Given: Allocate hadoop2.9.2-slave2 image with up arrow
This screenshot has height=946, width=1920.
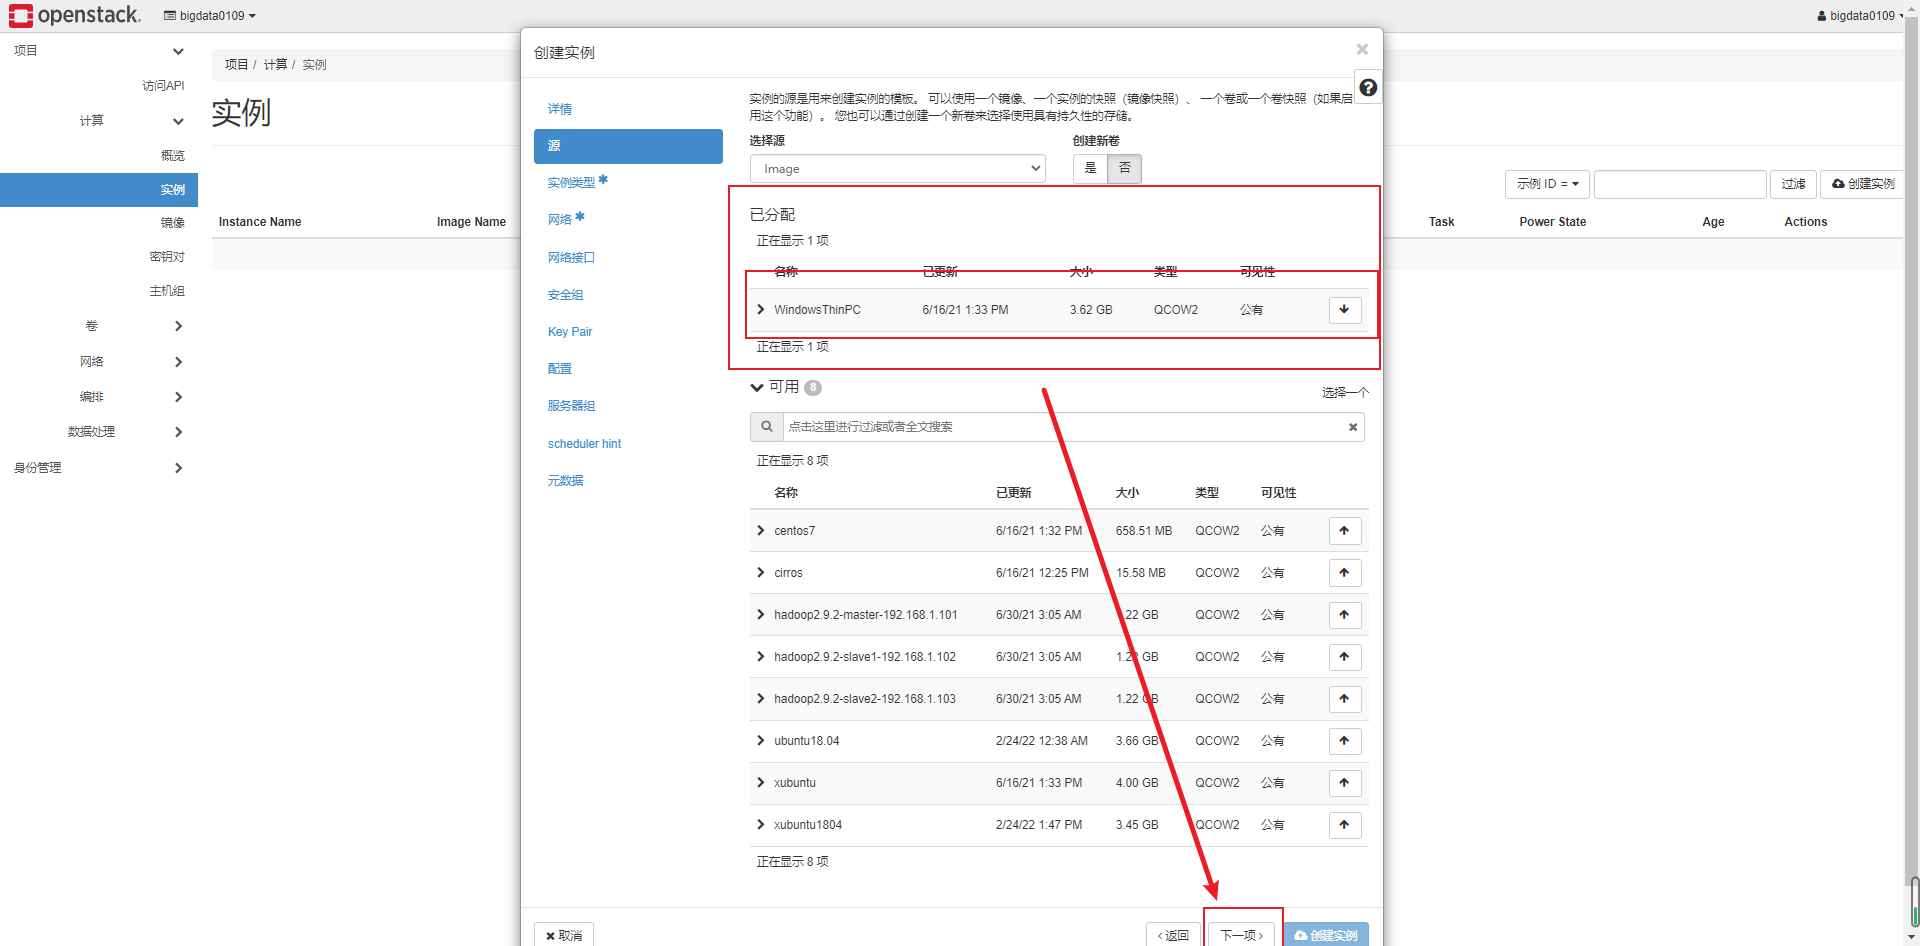Looking at the screenshot, I should click(1345, 699).
